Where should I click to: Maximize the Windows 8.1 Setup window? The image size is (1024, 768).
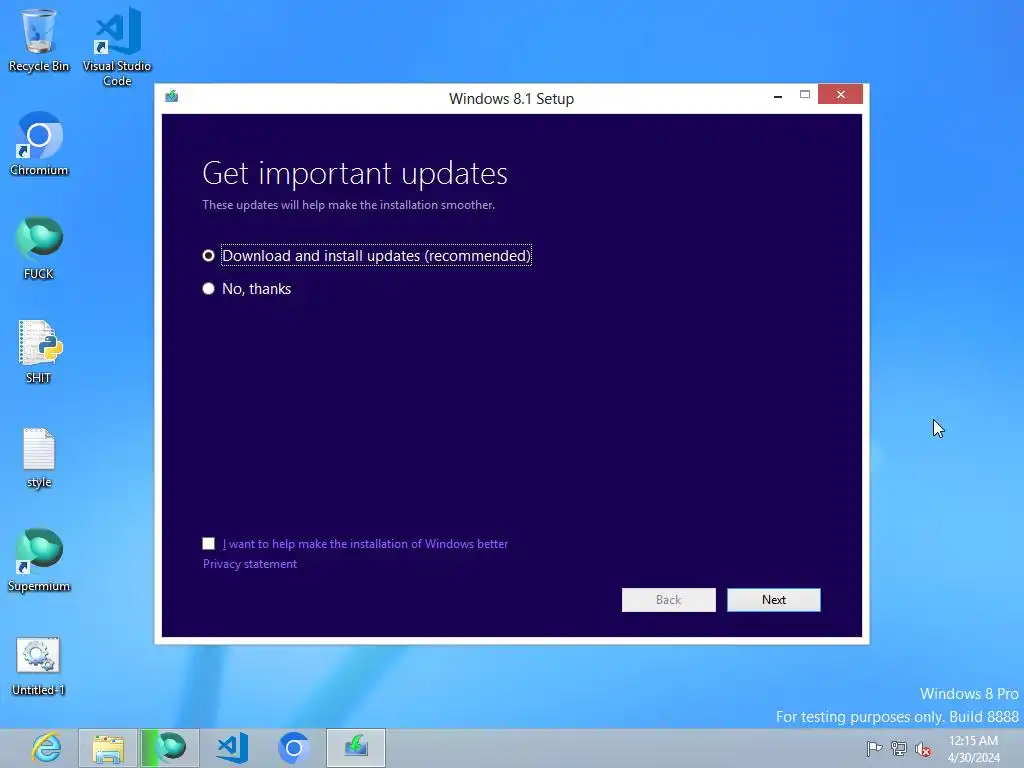click(x=805, y=95)
